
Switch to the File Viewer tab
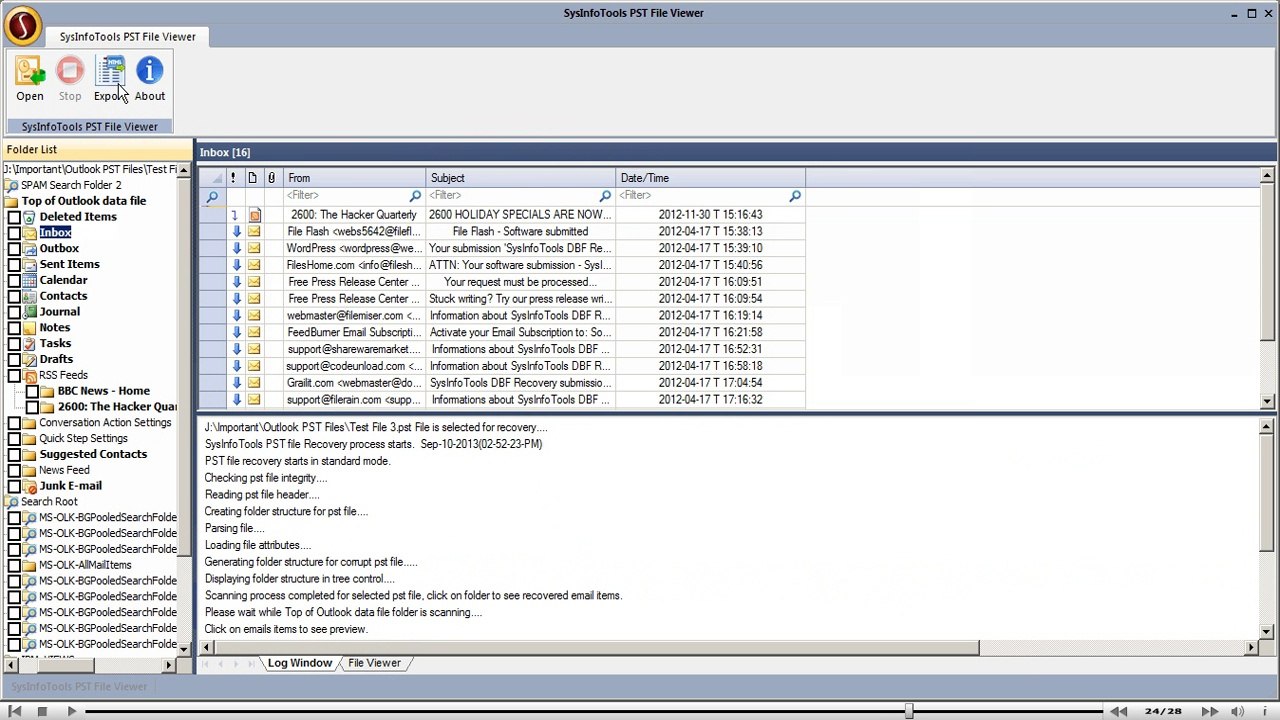(x=374, y=663)
